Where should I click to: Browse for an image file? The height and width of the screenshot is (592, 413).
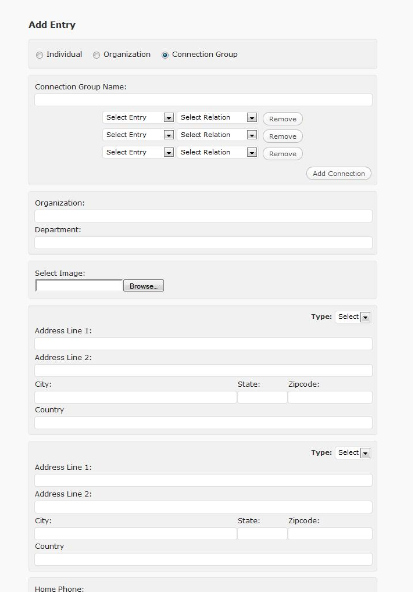click(x=143, y=286)
